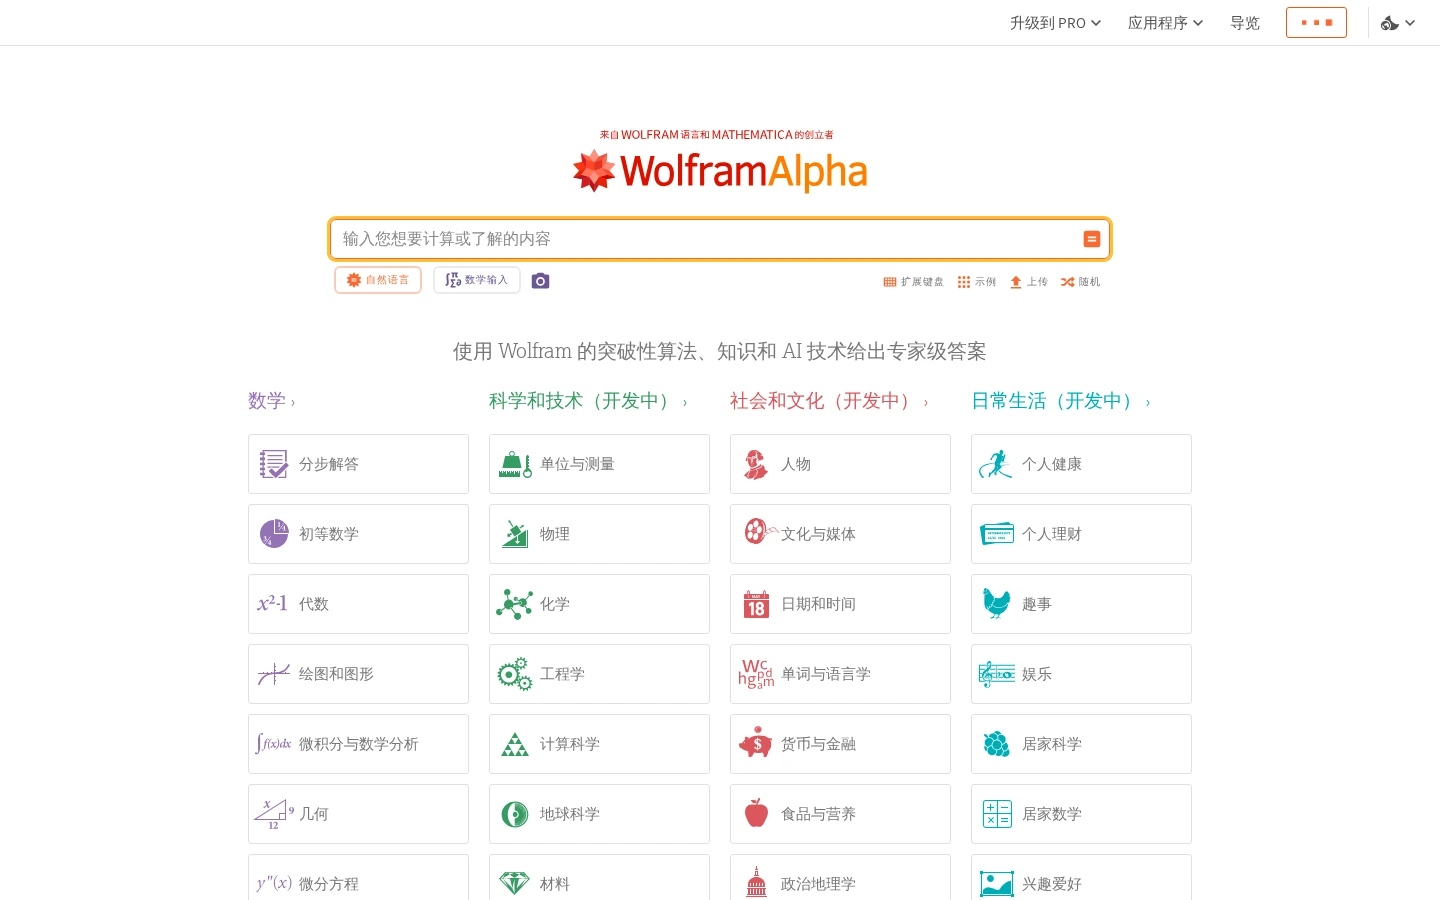Click the 示例 examples link
This screenshot has height=900, width=1440.
977,282
